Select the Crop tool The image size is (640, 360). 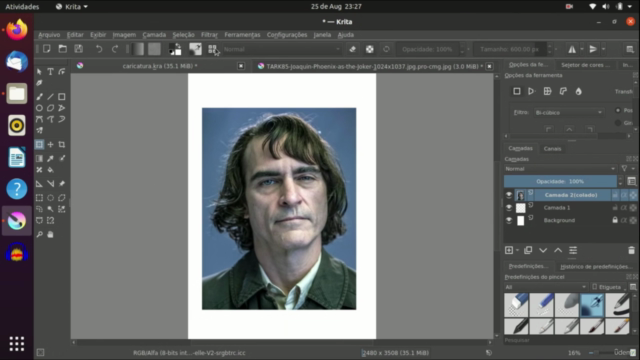[62, 144]
